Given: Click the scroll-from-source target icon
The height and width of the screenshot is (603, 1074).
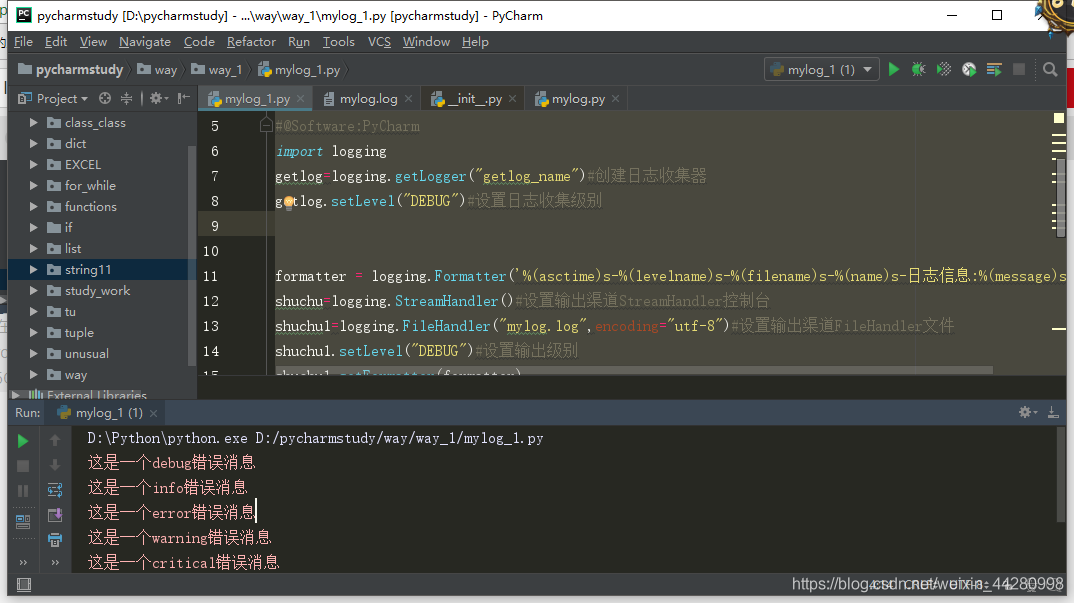Looking at the screenshot, I should (105, 99).
